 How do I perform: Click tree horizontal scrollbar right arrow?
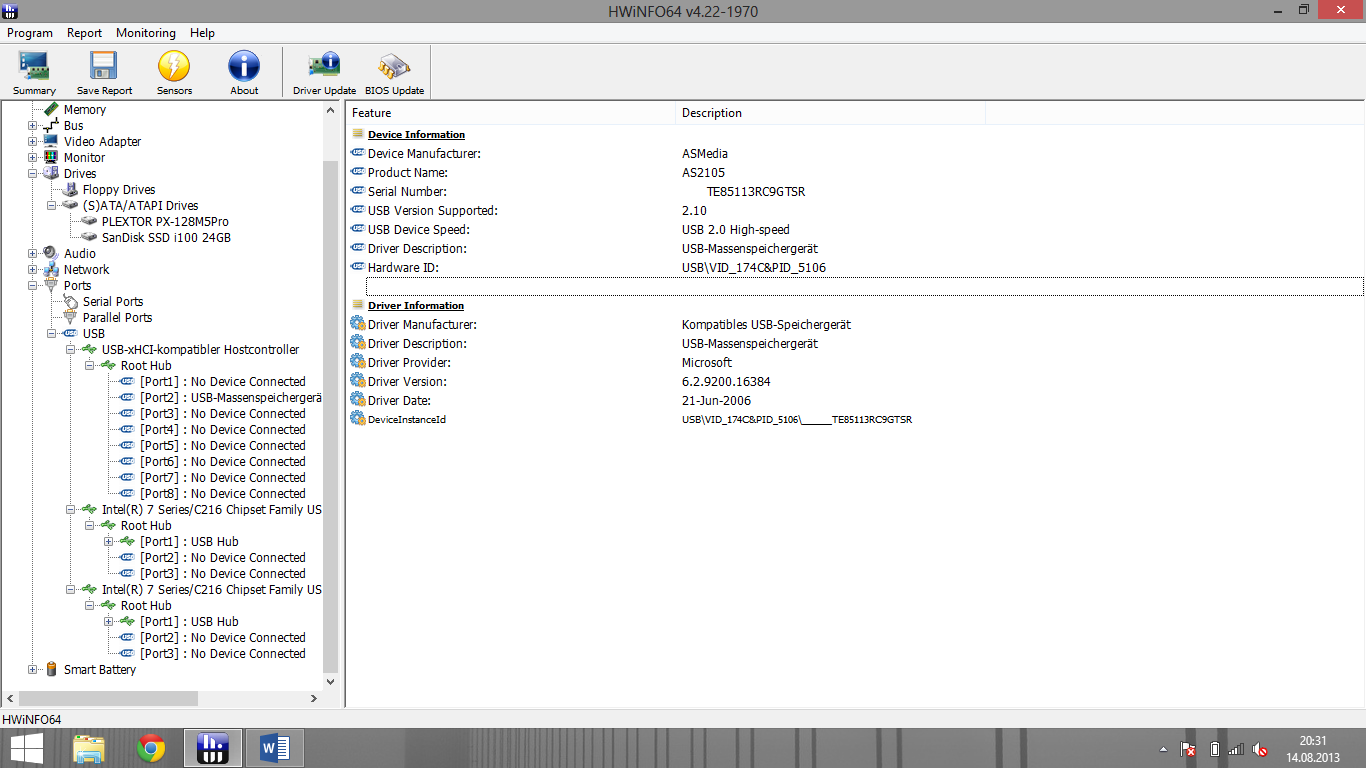[x=313, y=698]
